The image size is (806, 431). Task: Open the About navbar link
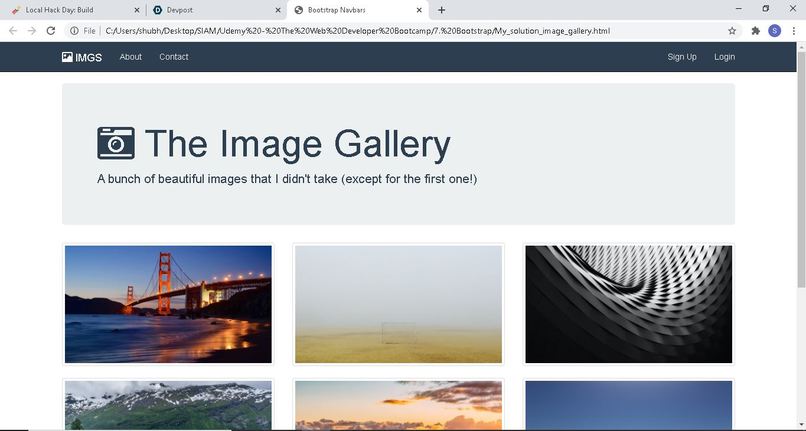131,57
